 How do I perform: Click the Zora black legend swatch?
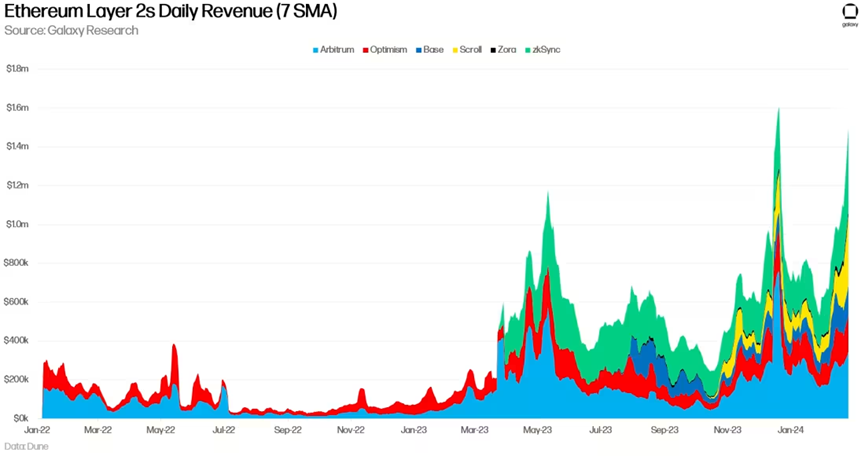click(494, 49)
